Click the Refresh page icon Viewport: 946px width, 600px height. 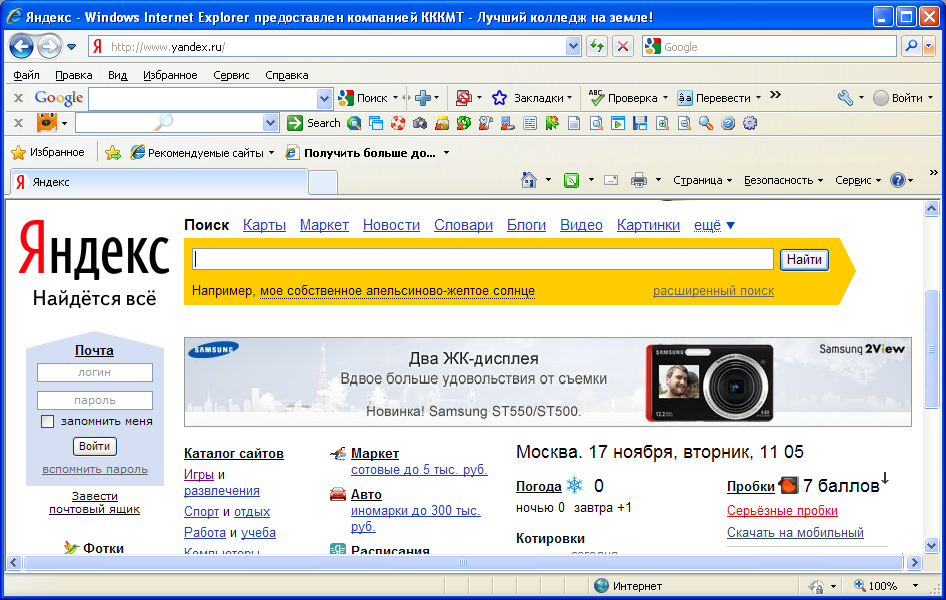click(597, 46)
